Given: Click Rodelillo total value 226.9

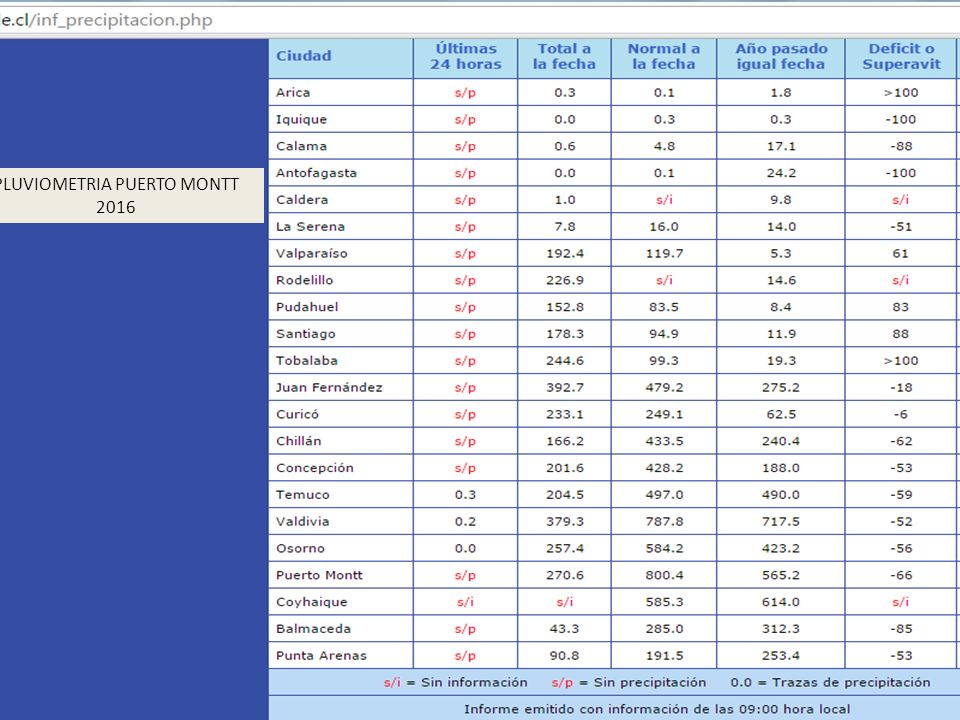Looking at the screenshot, I should click(x=564, y=280).
